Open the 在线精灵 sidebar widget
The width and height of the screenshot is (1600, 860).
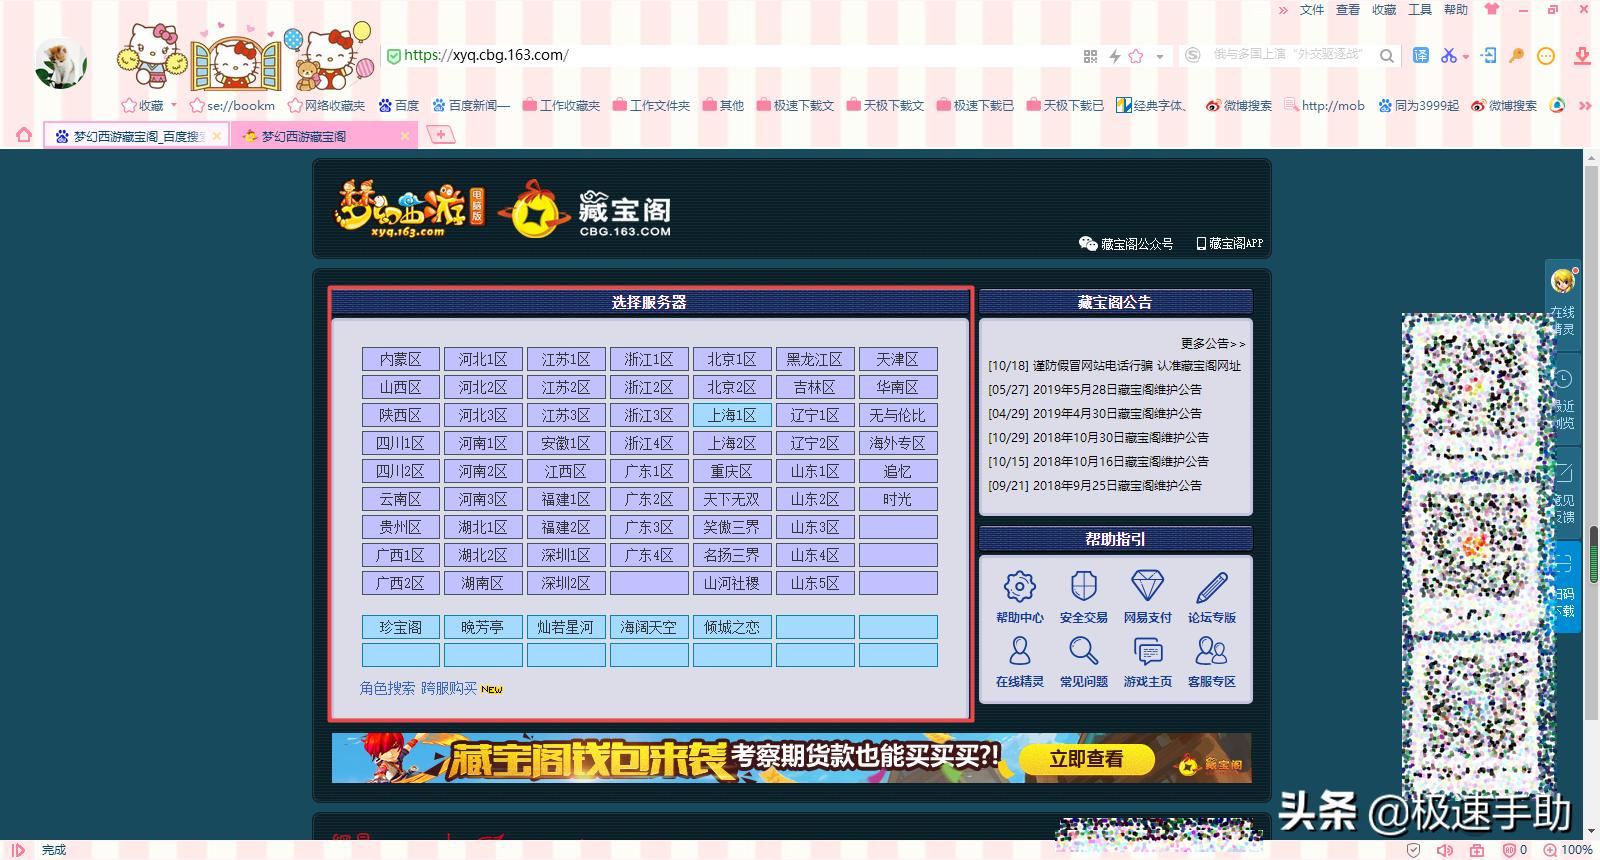click(1562, 304)
